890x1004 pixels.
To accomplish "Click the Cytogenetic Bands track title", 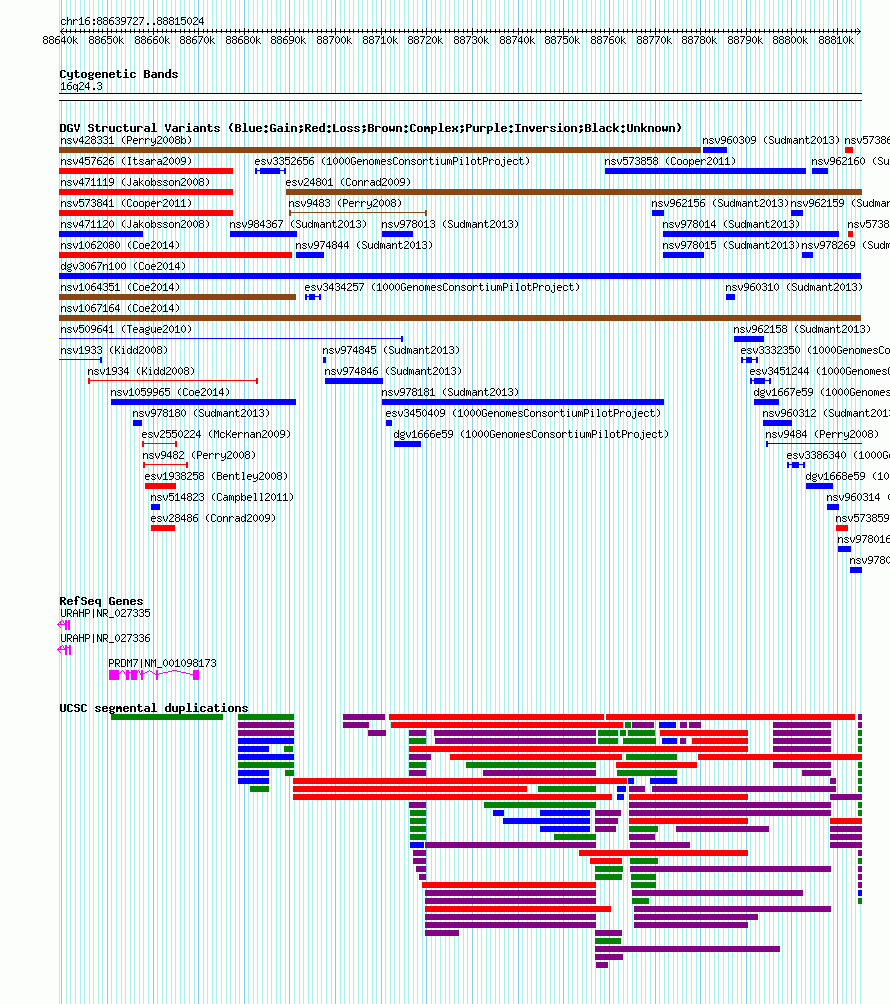I will 118,74.
